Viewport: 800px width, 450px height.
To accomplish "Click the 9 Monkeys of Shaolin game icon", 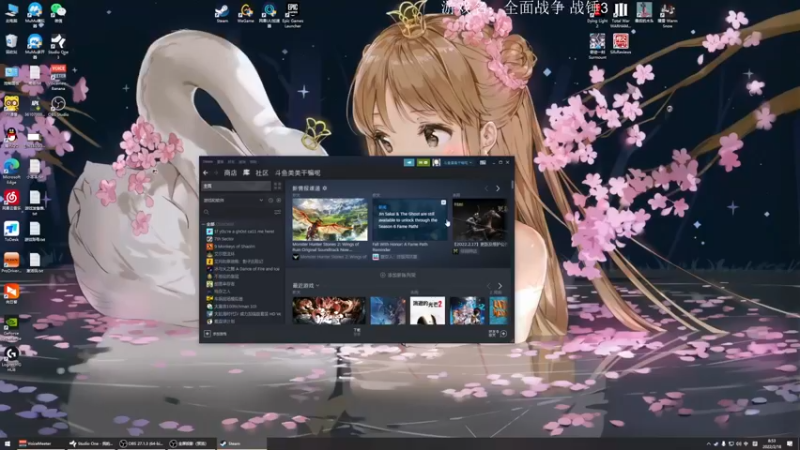I will point(209,246).
